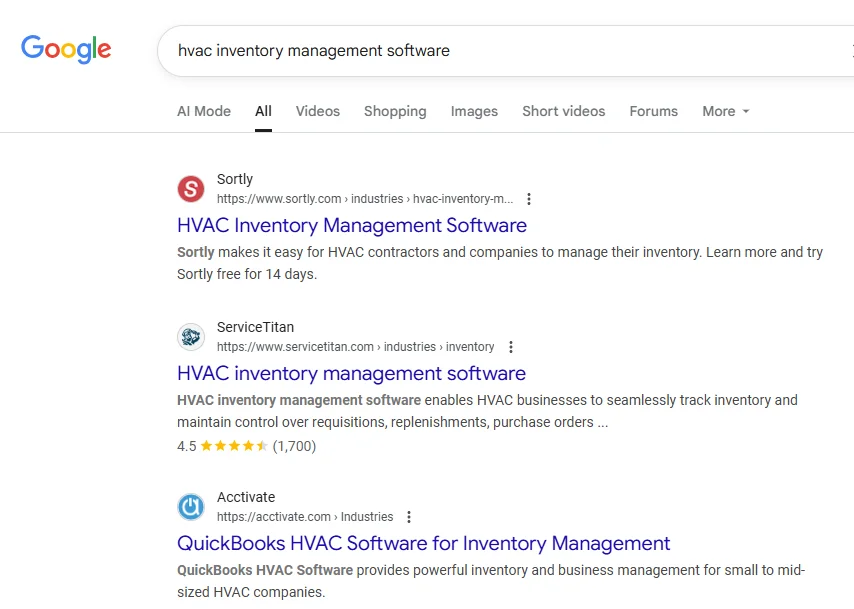This screenshot has height=609, width=854.
Task: Open Sortly's HVAC Inventory Management Software link
Action: [x=352, y=225]
